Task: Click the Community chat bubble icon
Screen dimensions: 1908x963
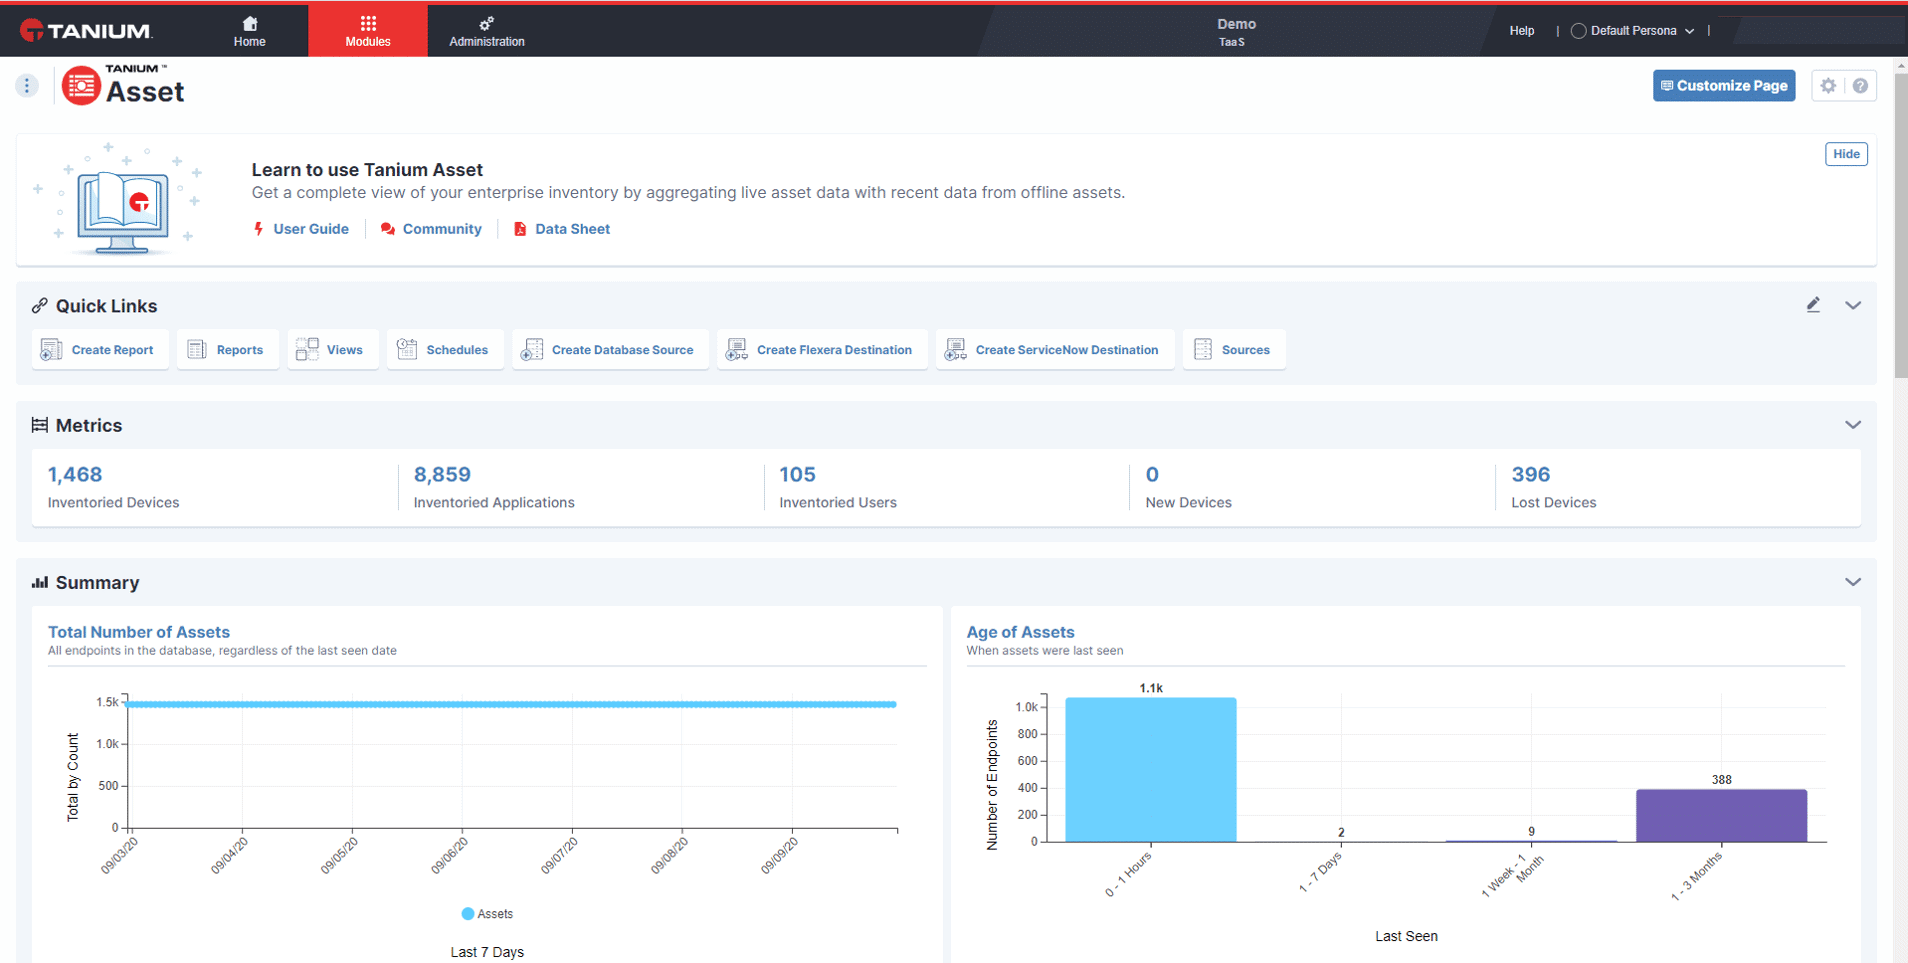Action: (388, 229)
